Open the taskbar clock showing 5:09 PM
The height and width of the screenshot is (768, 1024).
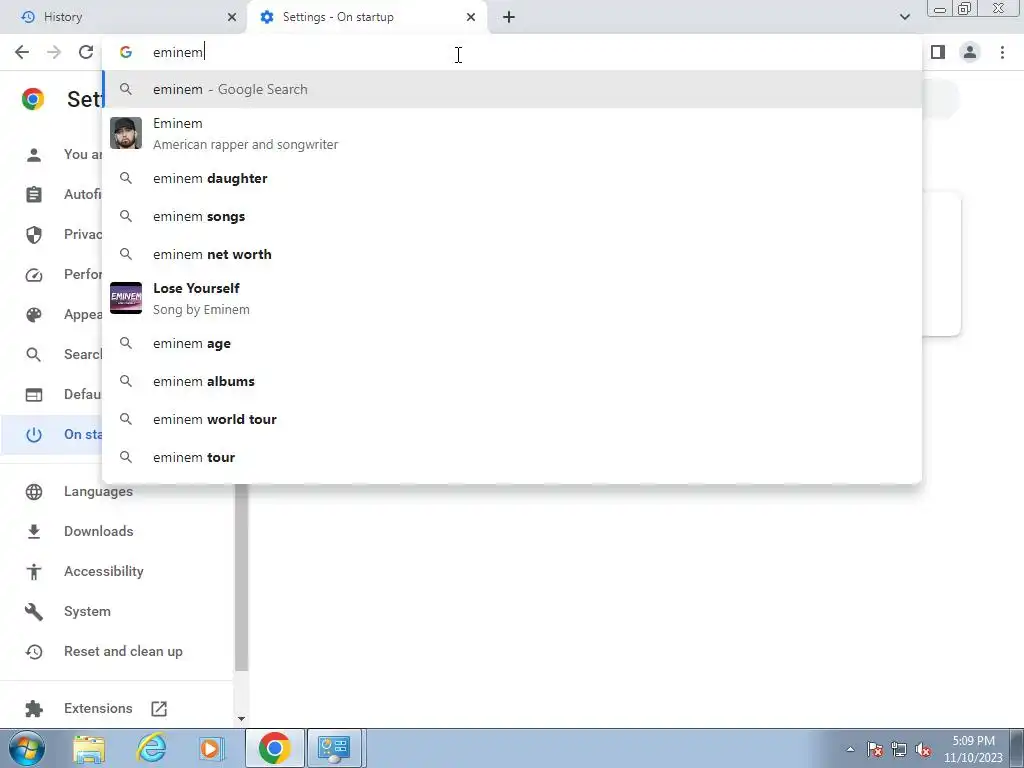(x=973, y=749)
